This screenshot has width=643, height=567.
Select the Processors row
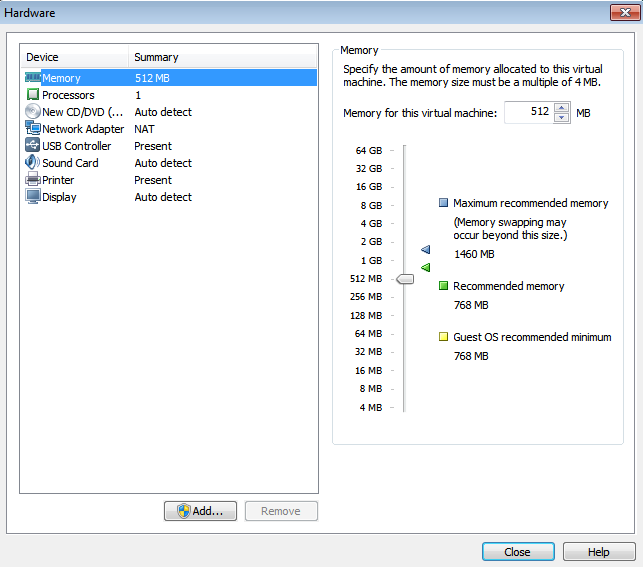pyautogui.click(x=169, y=95)
